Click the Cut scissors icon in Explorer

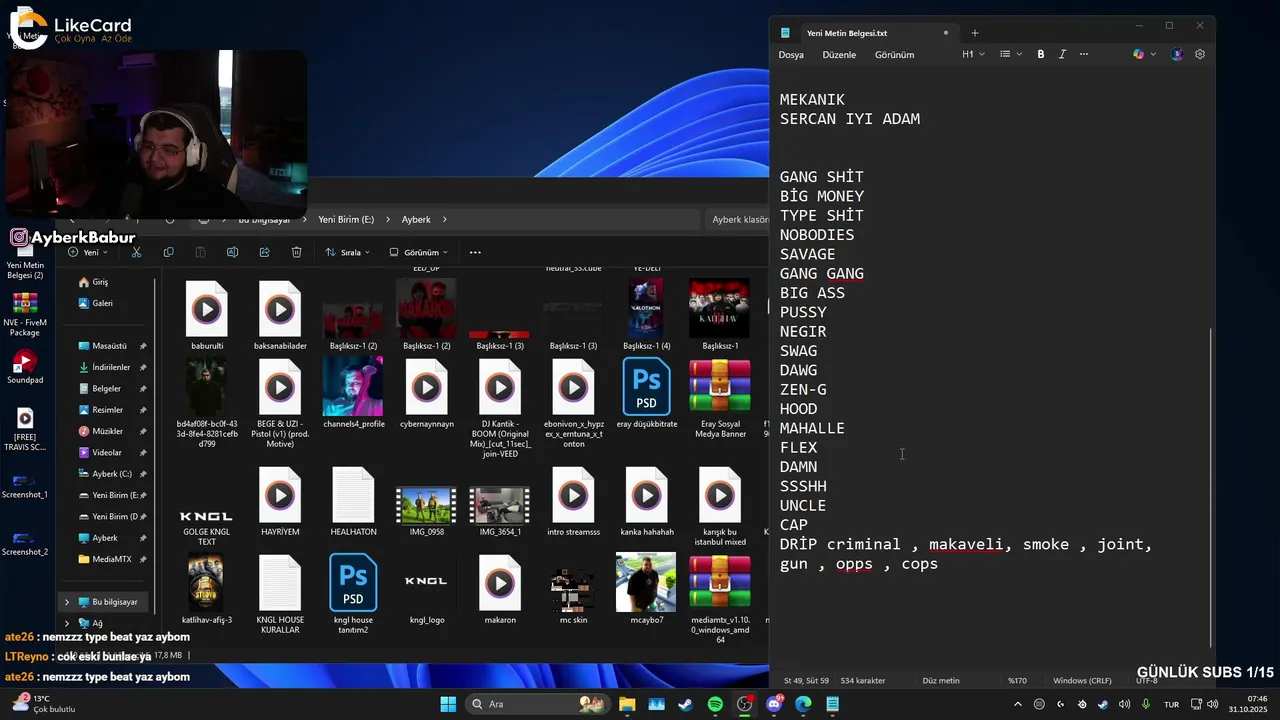(137, 252)
